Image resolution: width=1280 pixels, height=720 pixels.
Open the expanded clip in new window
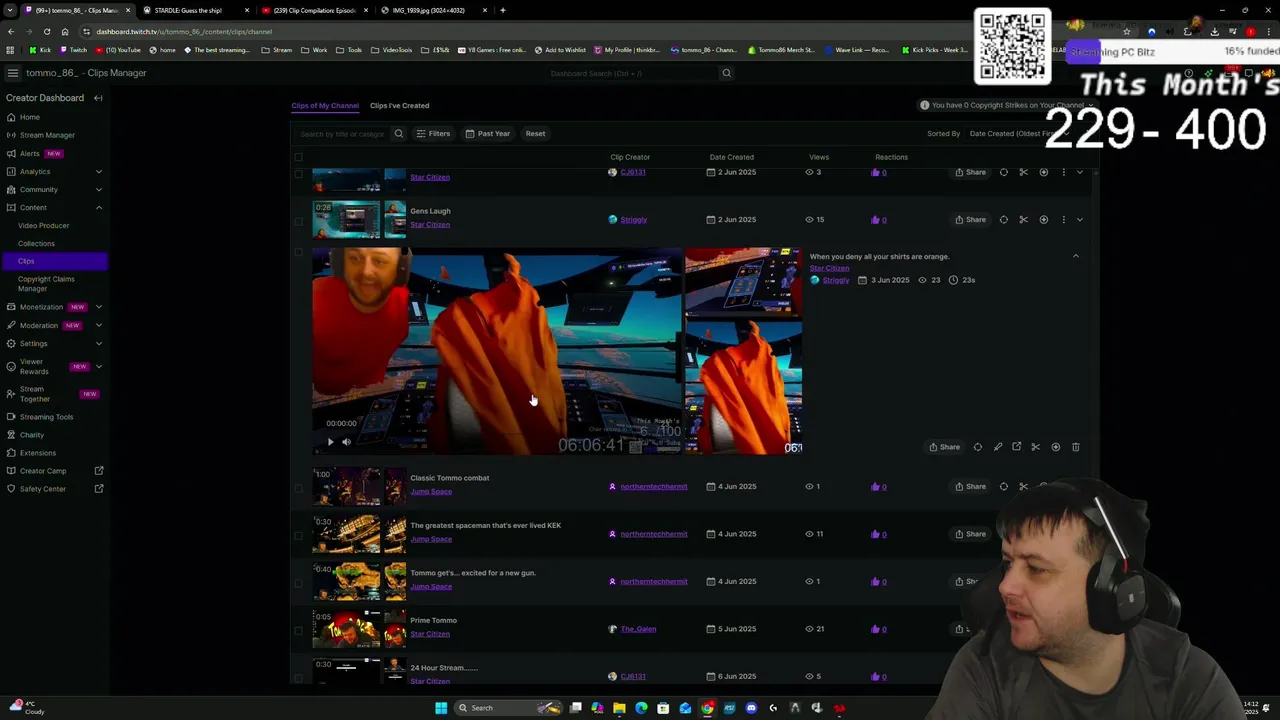click(x=1017, y=447)
